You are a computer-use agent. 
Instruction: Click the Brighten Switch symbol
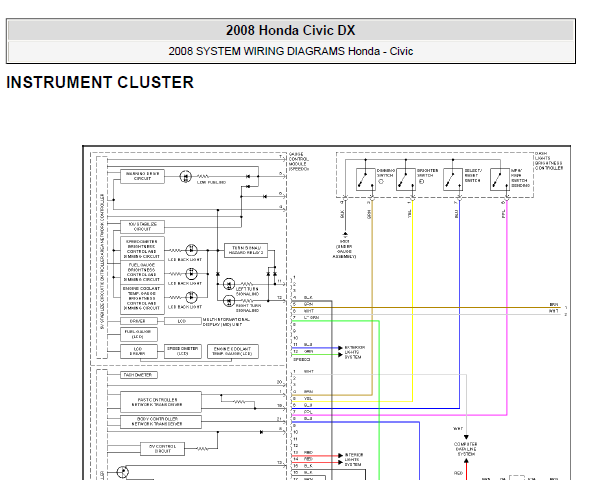point(406,179)
